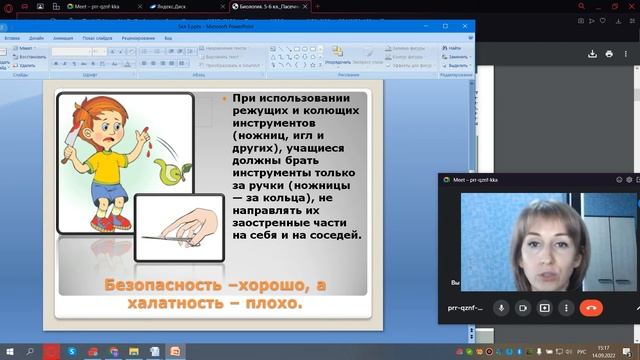Click Выровнять текст in the ribbon
The width and height of the screenshot is (640, 360).
(x=219, y=57)
